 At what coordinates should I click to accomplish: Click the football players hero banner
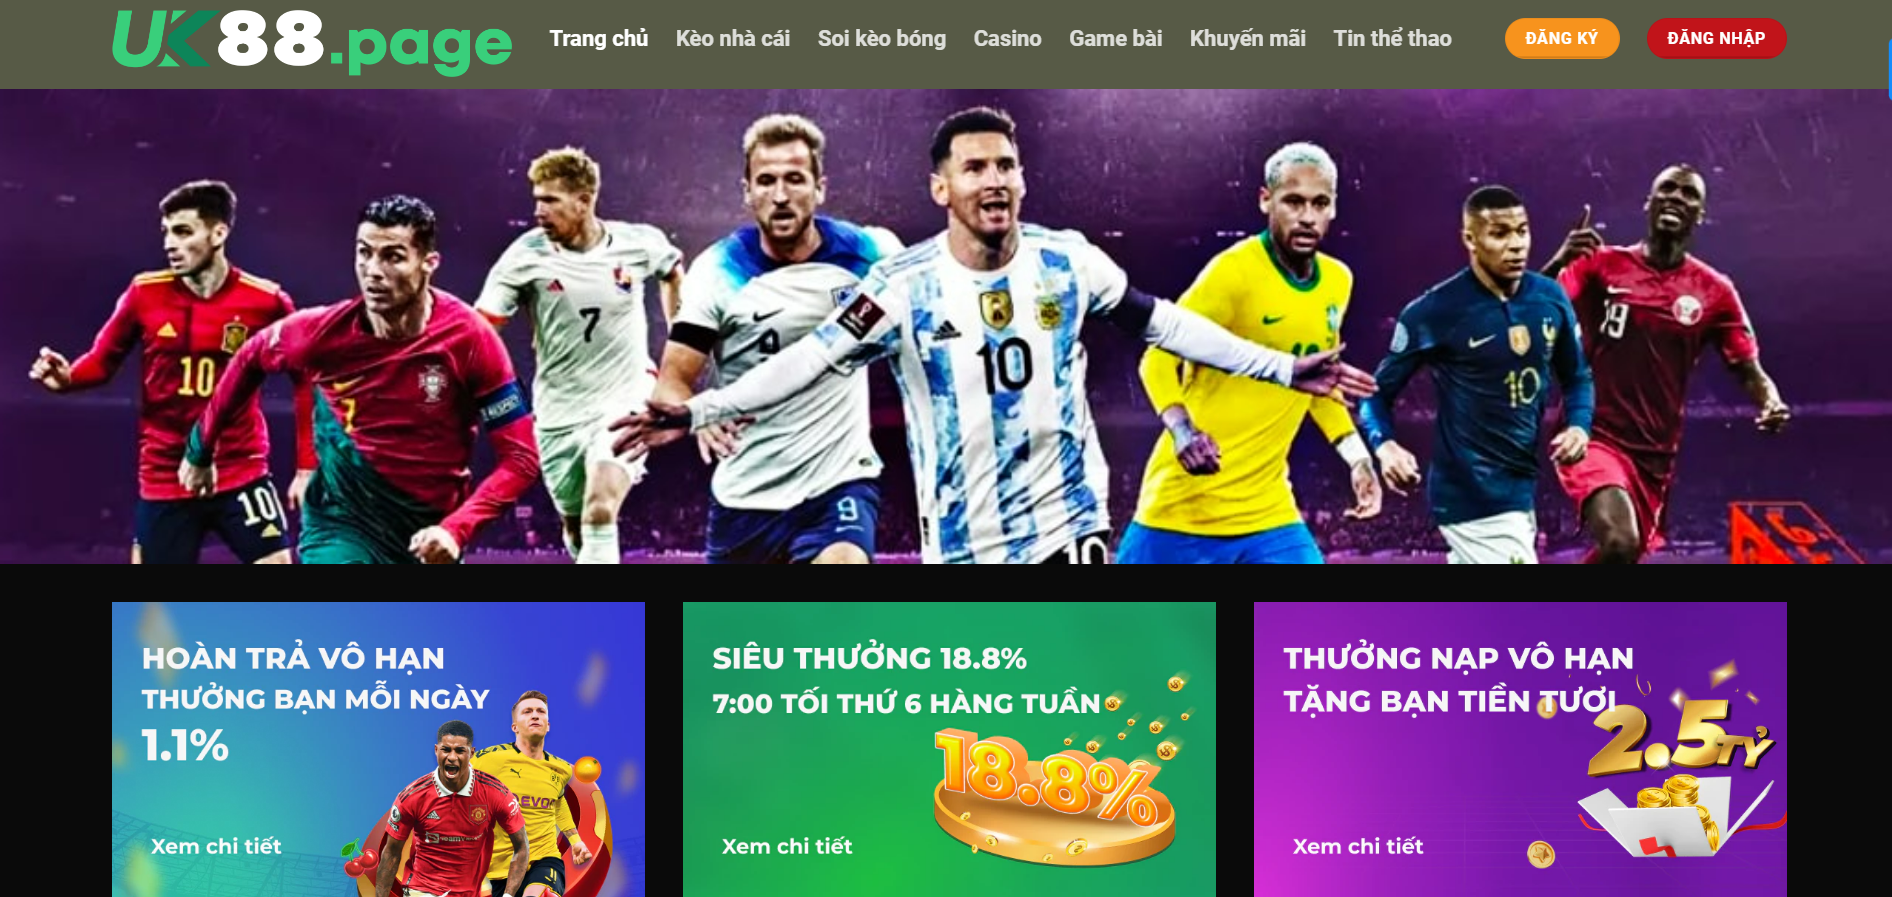pyautogui.click(x=946, y=326)
